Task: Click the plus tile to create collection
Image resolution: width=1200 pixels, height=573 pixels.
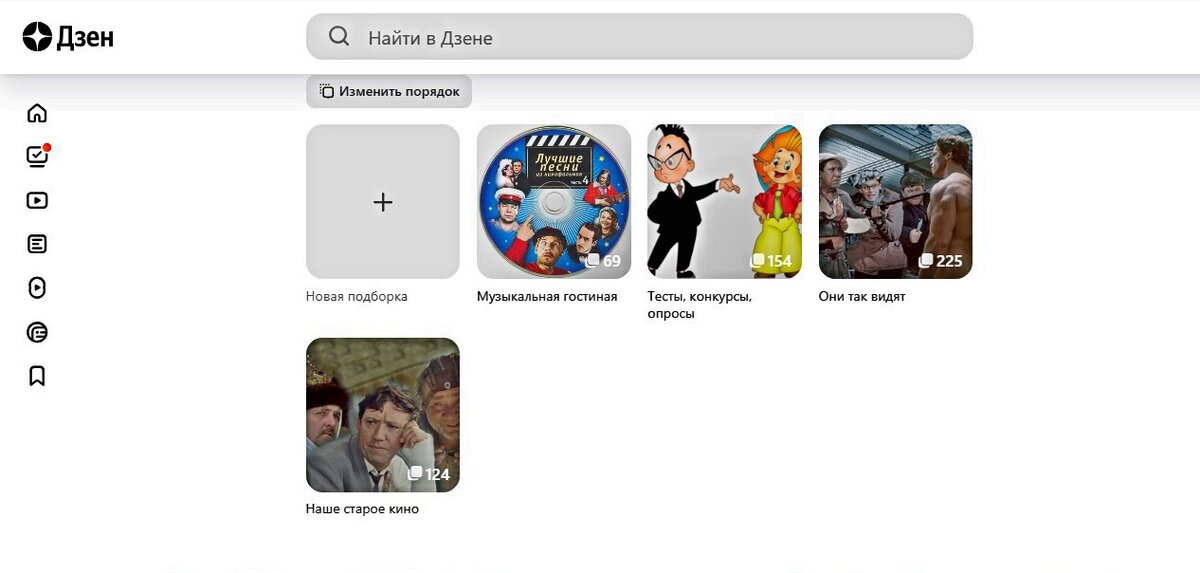Action: click(x=383, y=202)
